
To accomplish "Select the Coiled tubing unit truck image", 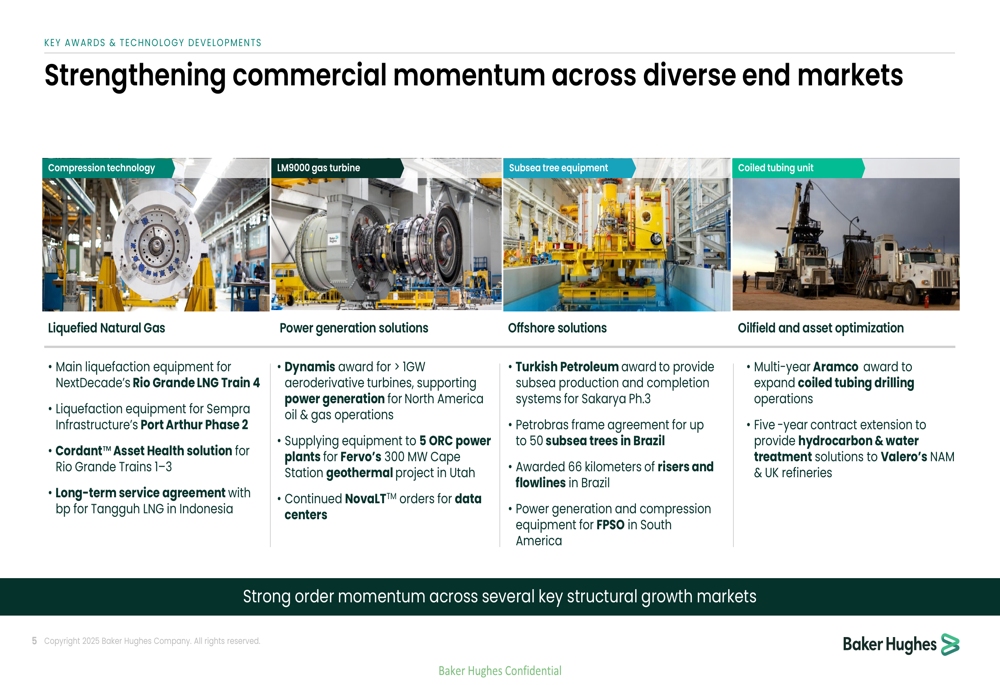I will (846, 245).
